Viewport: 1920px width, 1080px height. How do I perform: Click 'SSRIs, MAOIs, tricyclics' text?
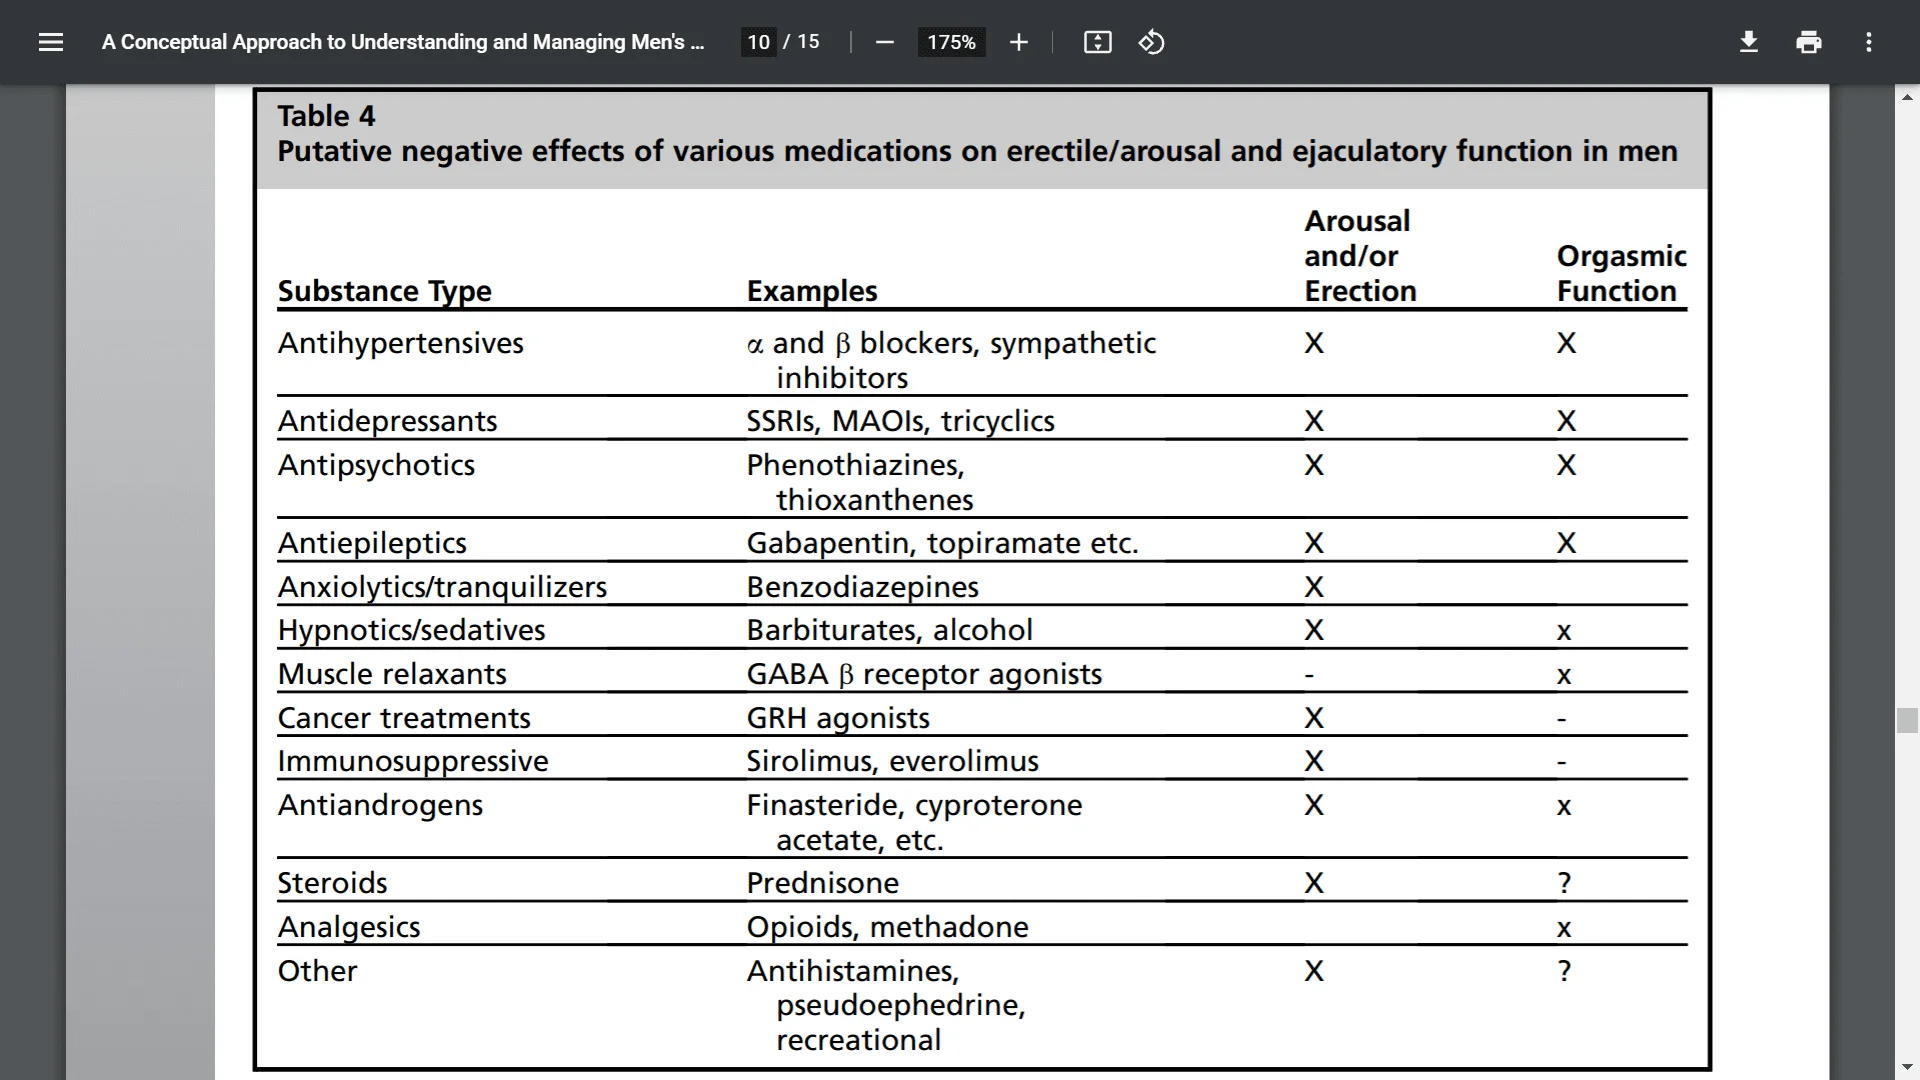click(x=900, y=421)
